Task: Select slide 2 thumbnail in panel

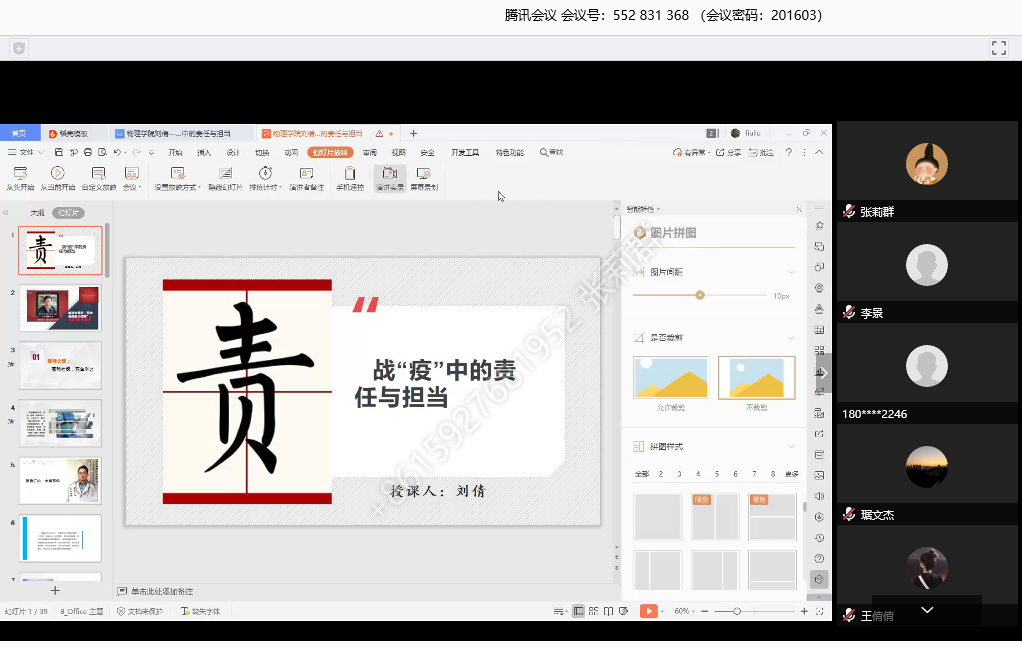Action: (x=61, y=308)
